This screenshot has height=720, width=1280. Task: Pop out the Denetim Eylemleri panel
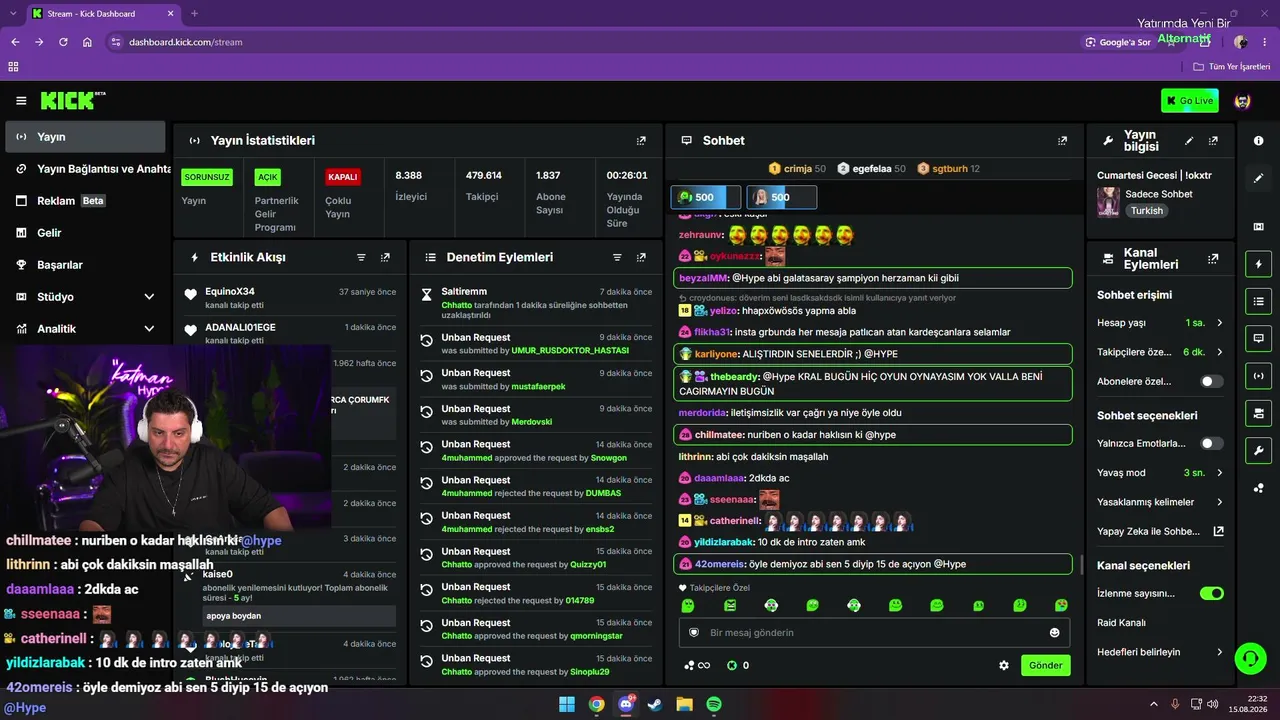pos(641,257)
